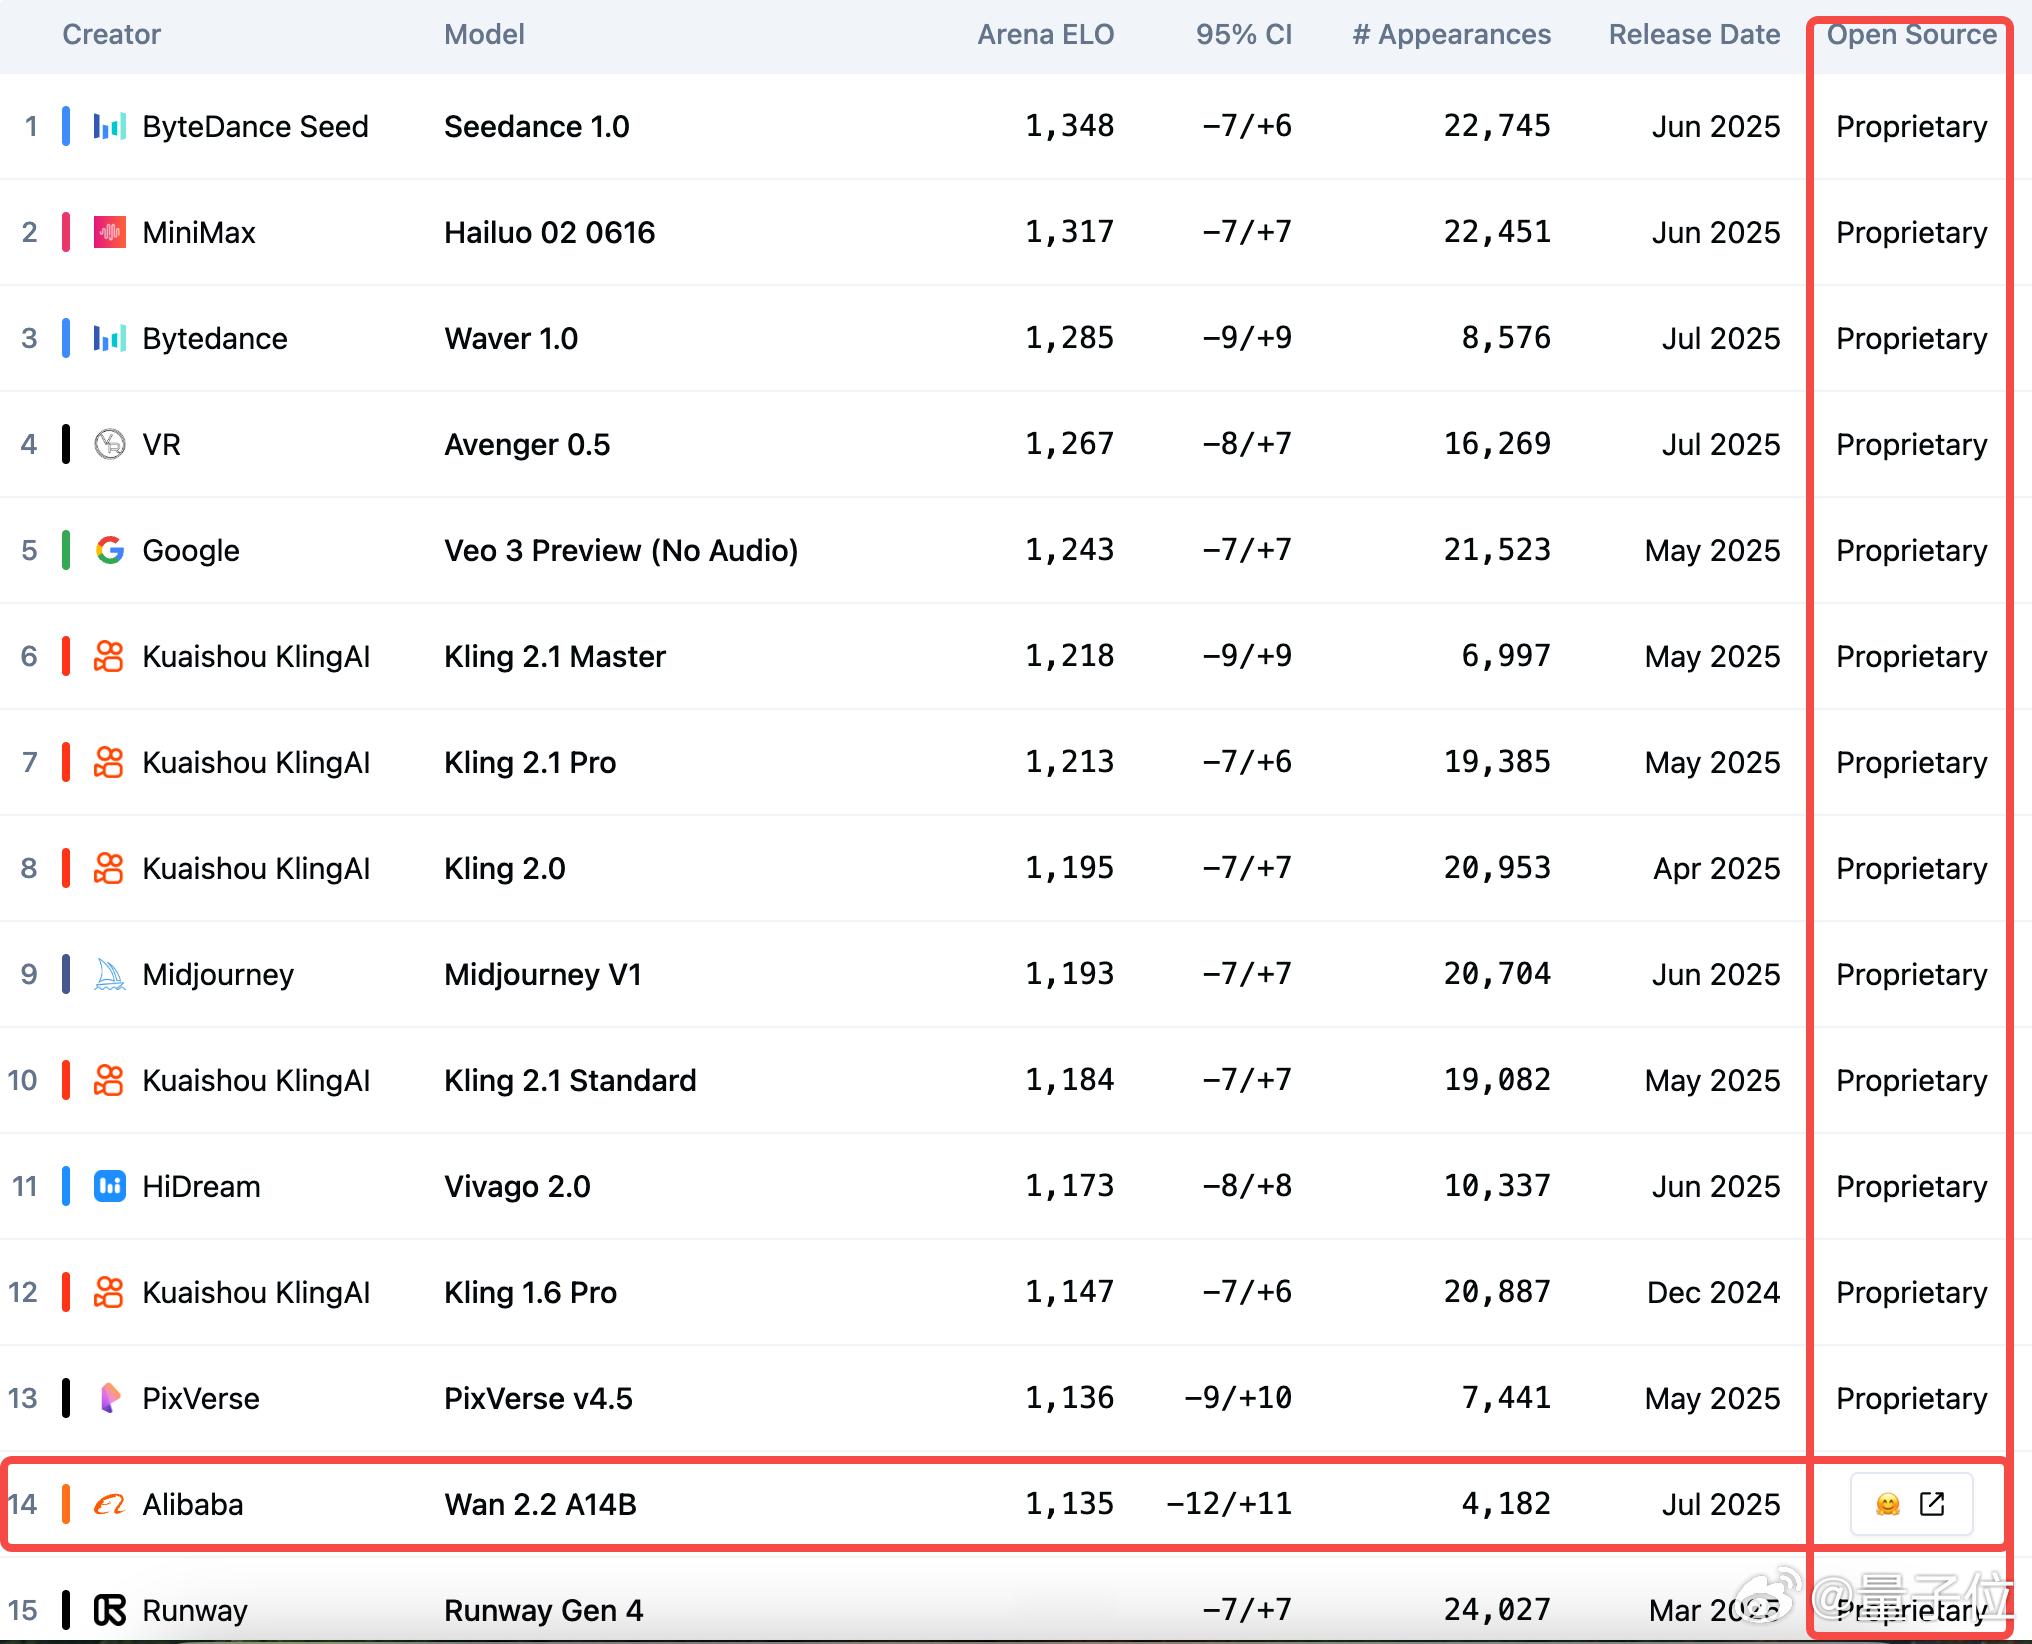Select Waver 1.0 model name
The width and height of the screenshot is (2032, 1644).
pyautogui.click(x=511, y=339)
